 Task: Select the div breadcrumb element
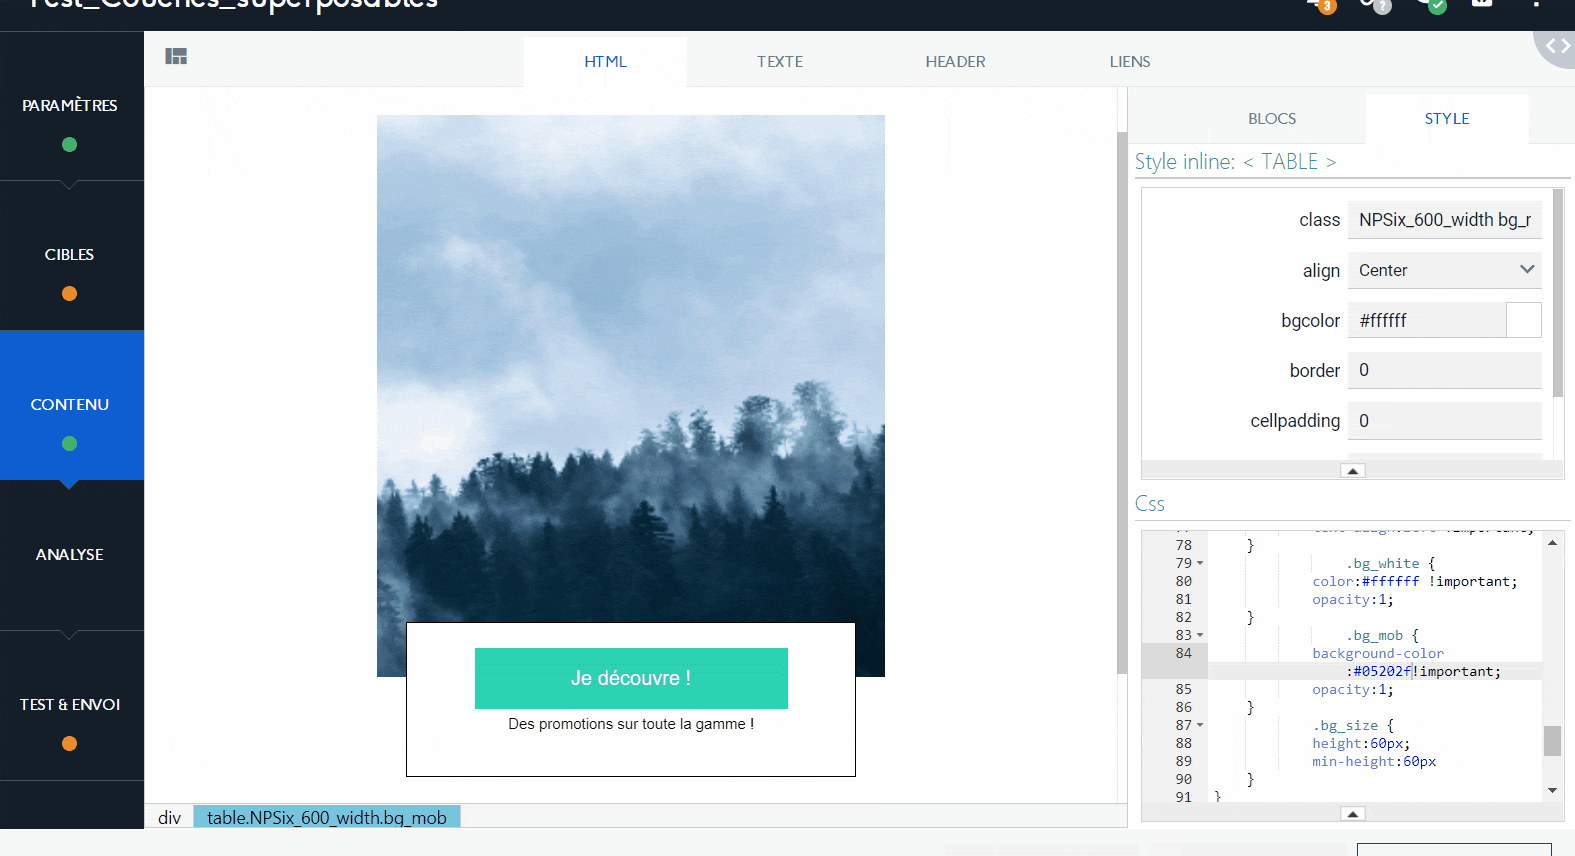169,817
